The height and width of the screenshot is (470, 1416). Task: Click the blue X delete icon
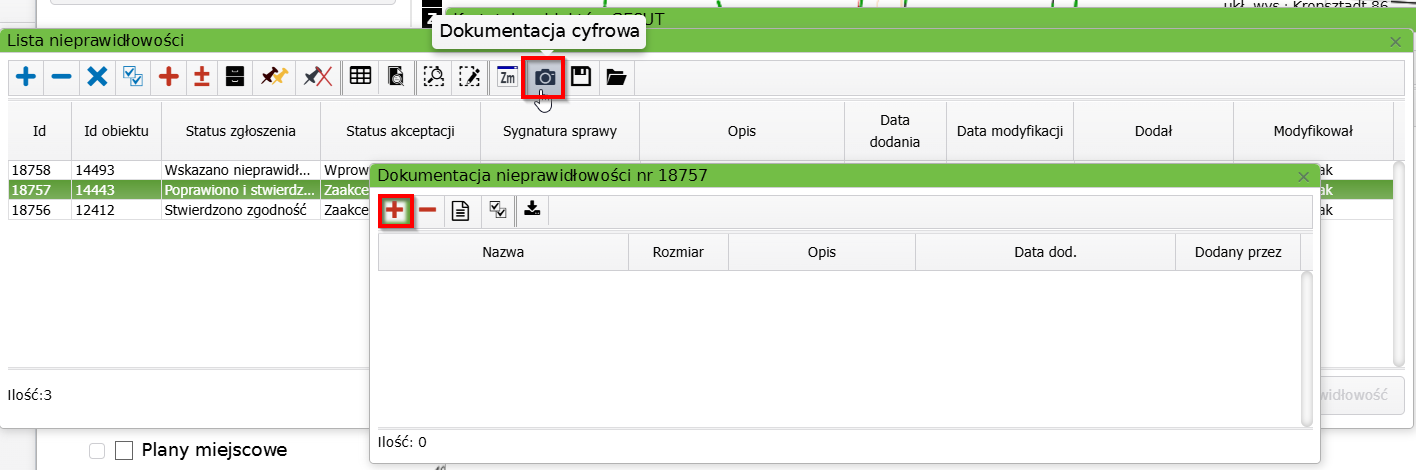[97, 77]
